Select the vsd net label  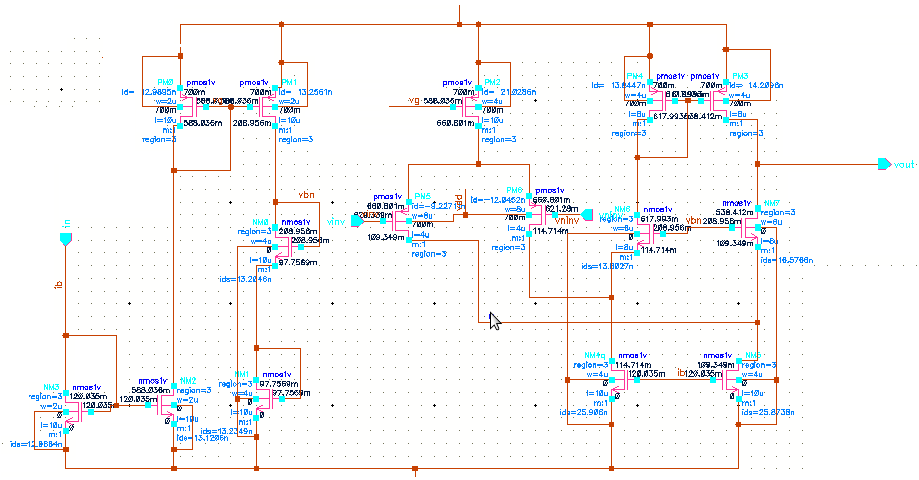pyautogui.click(x=458, y=203)
